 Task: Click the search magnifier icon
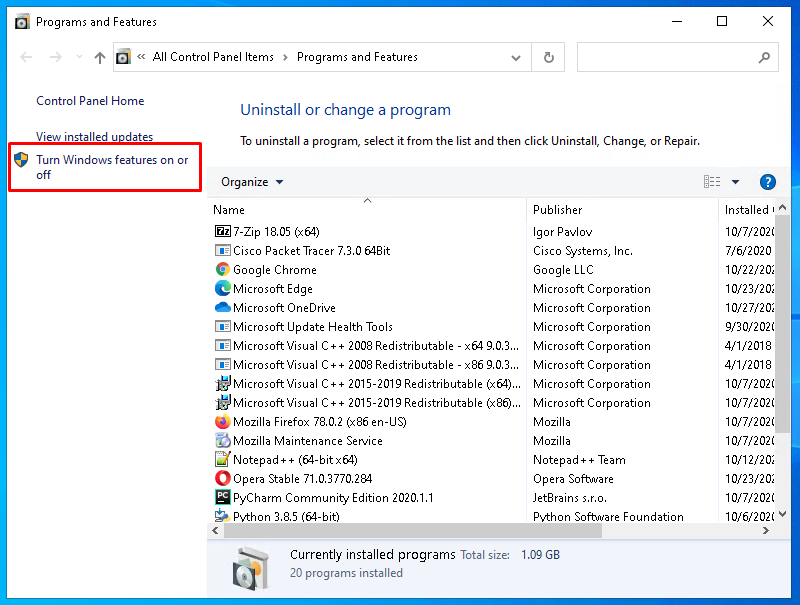pyautogui.click(x=764, y=57)
